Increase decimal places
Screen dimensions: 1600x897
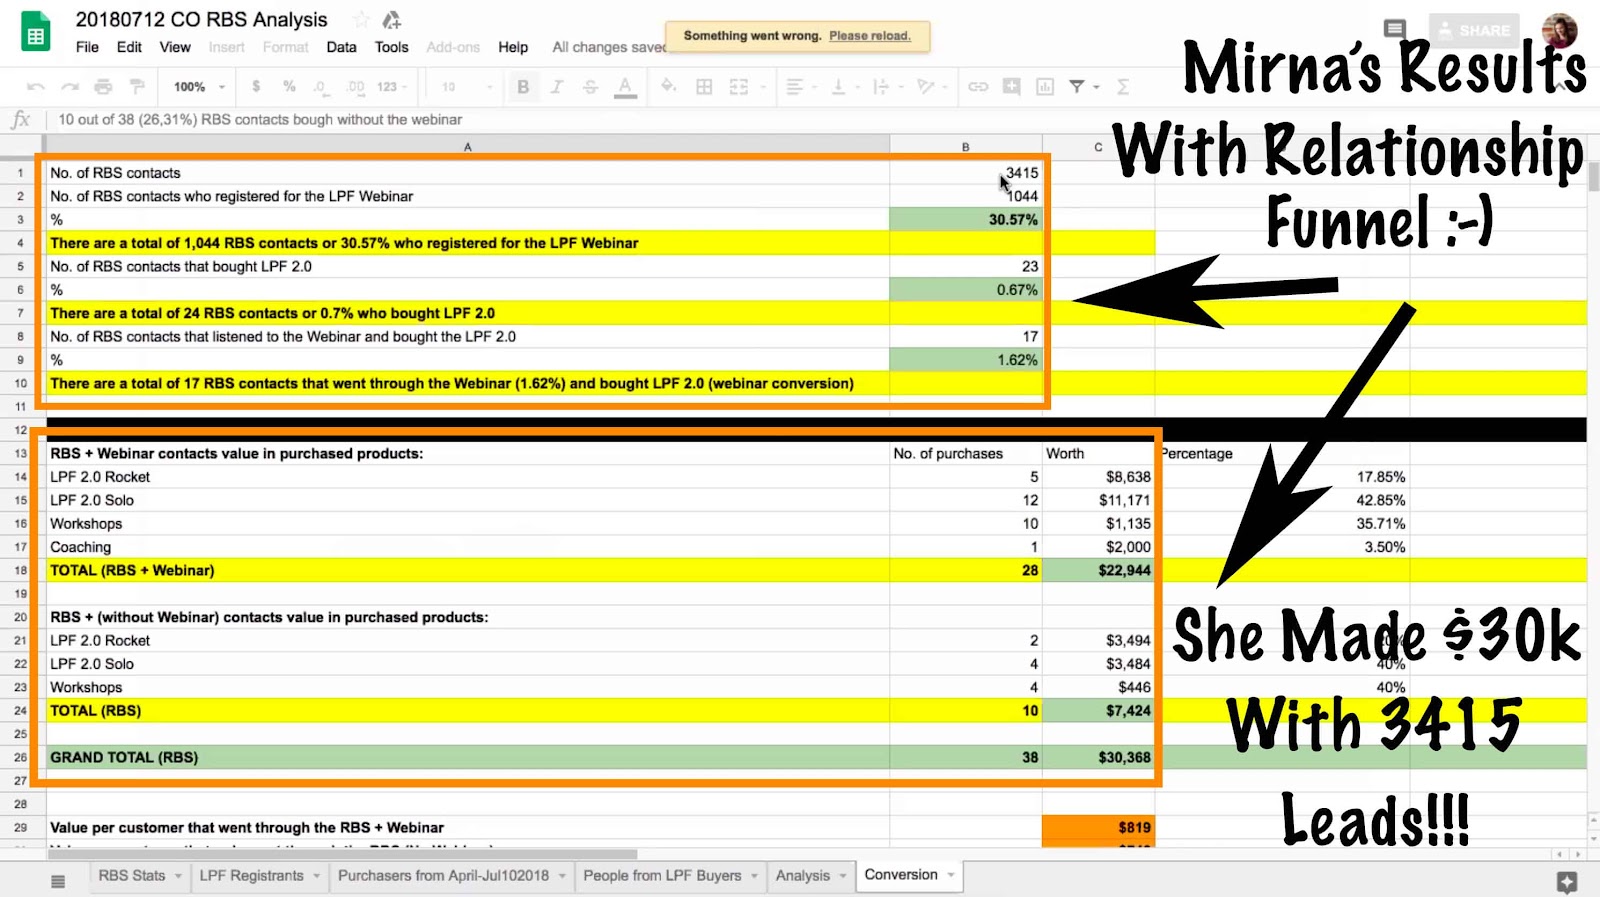click(x=355, y=87)
